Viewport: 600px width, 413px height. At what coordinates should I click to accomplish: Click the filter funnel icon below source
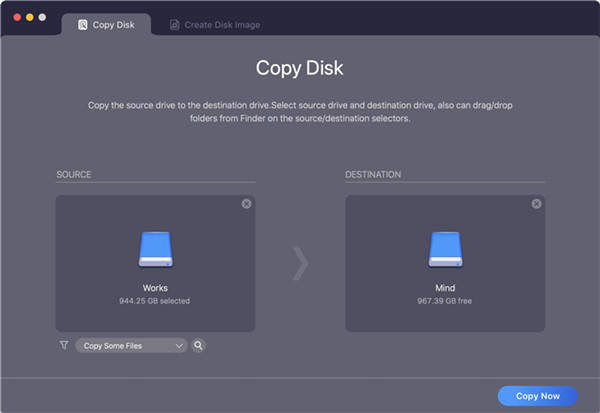point(64,345)
